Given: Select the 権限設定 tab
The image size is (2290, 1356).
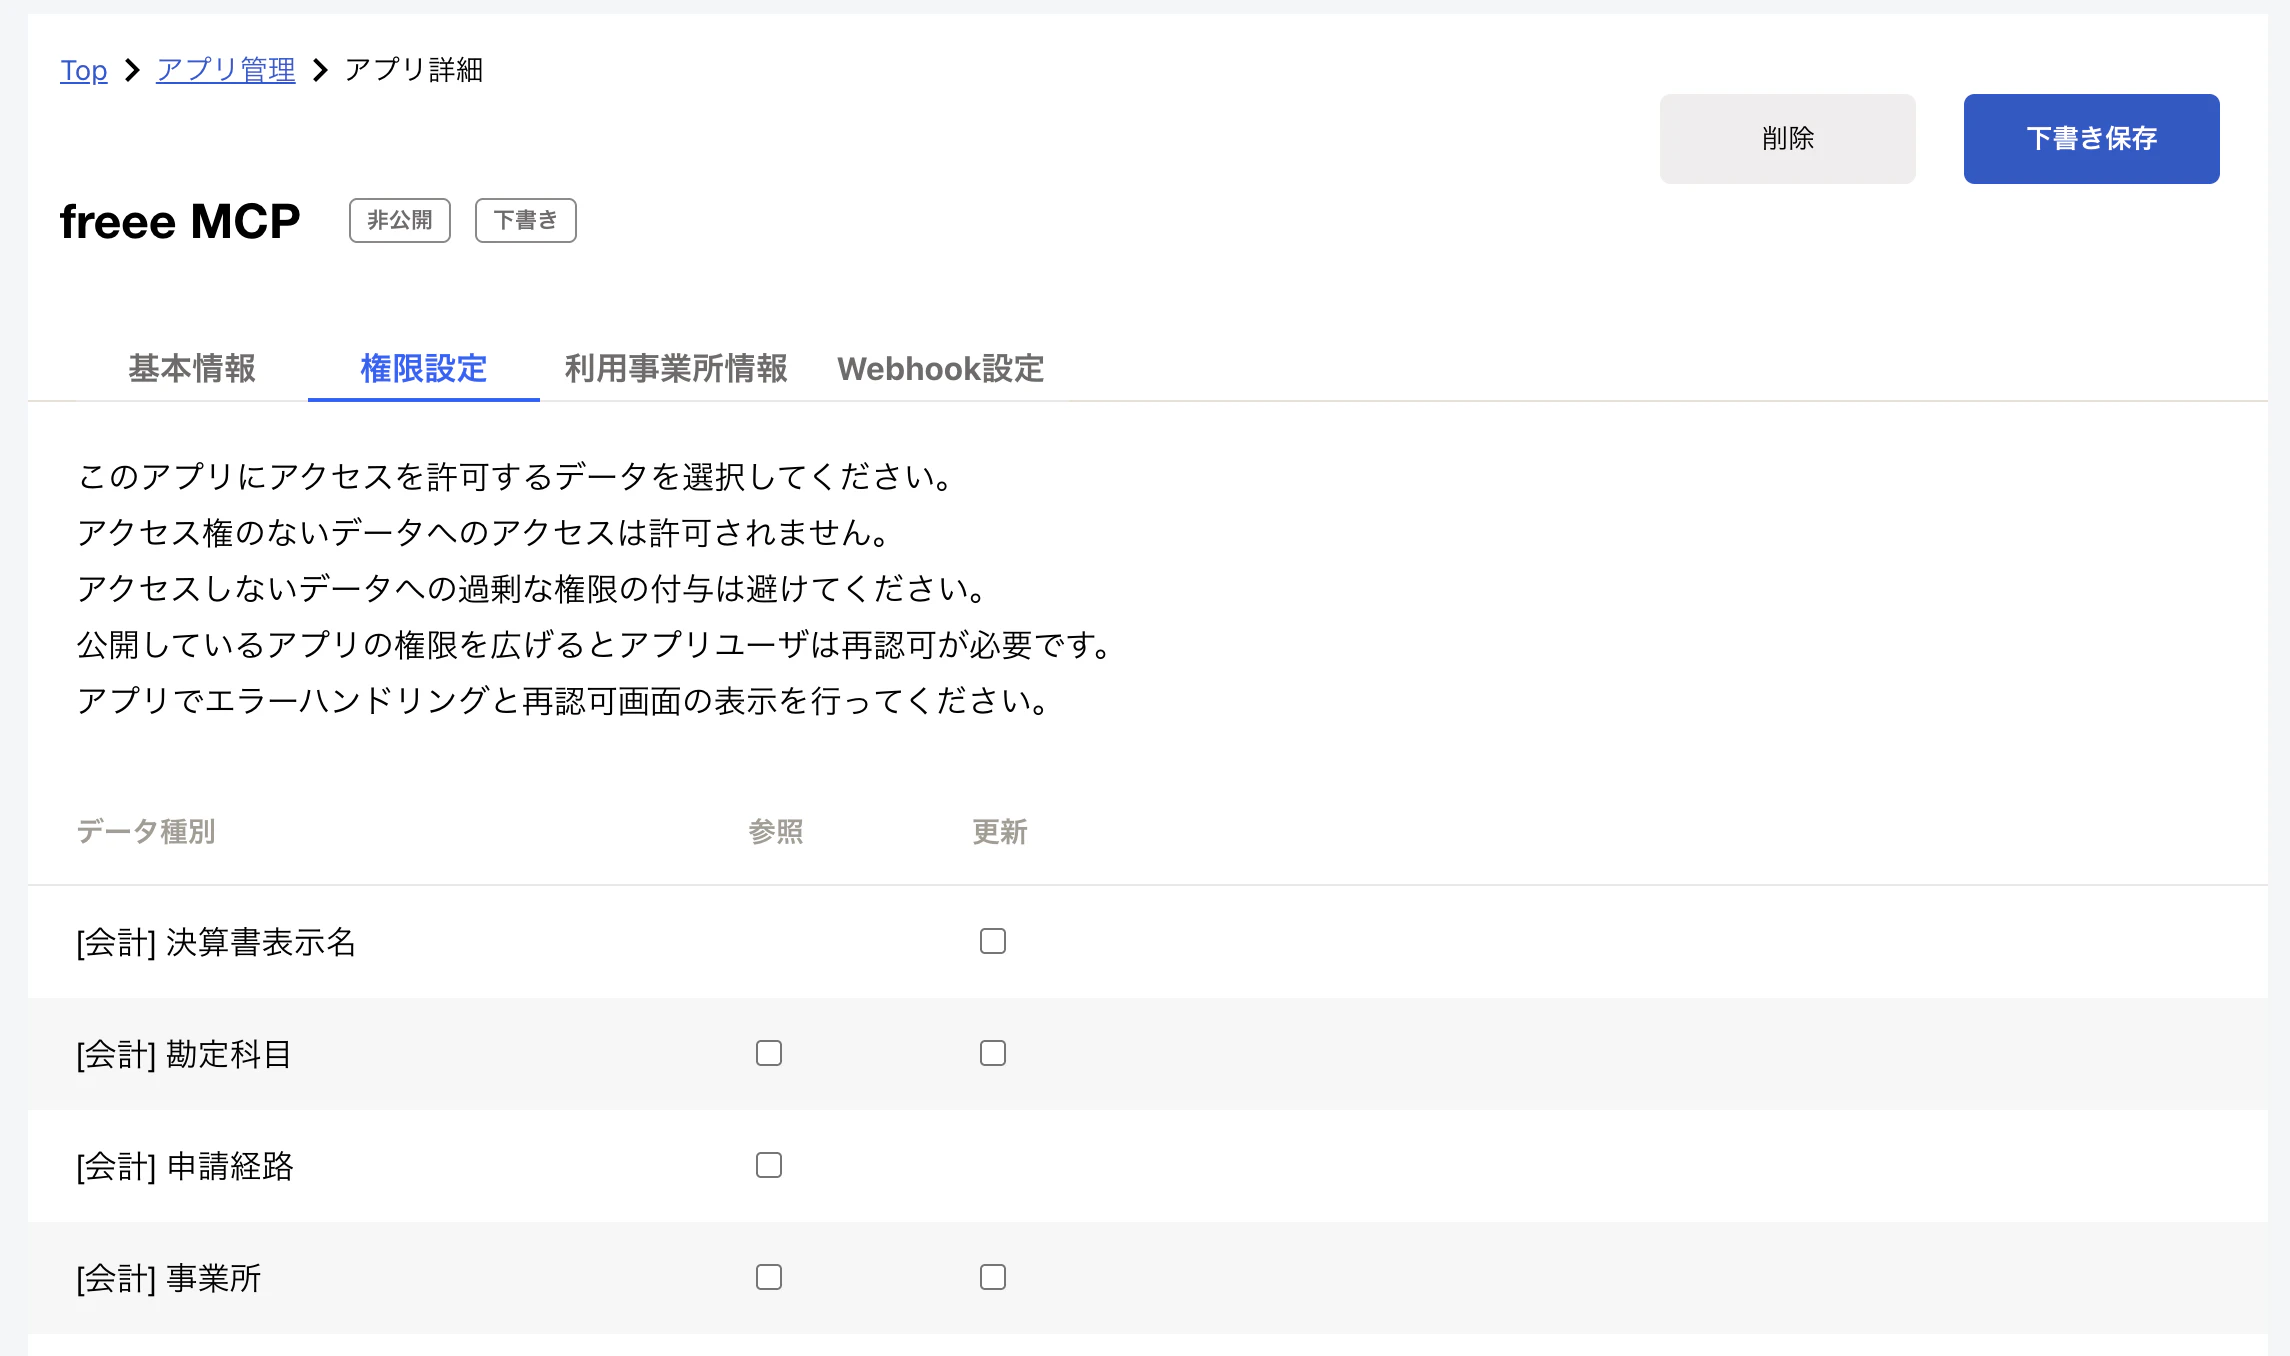Looking at the screenshot, I should pyautogui.click(x=423, y=368).
